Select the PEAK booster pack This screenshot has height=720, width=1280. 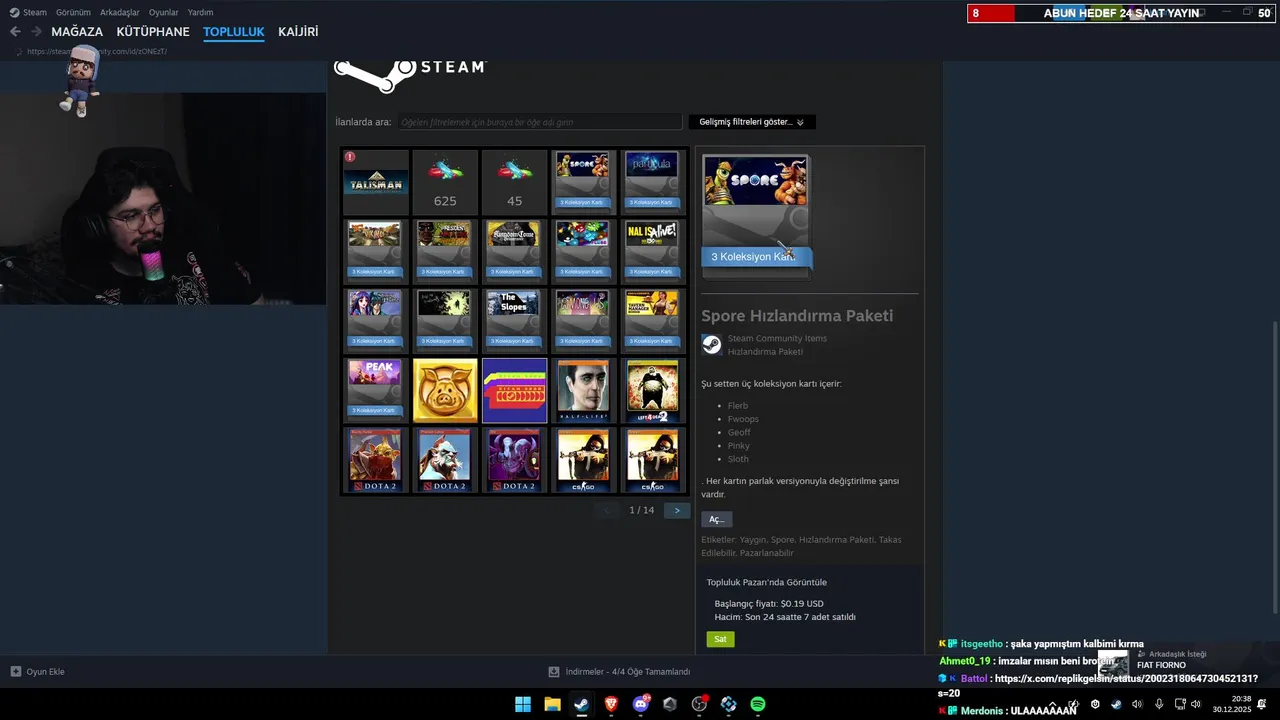tap(376, 391)
